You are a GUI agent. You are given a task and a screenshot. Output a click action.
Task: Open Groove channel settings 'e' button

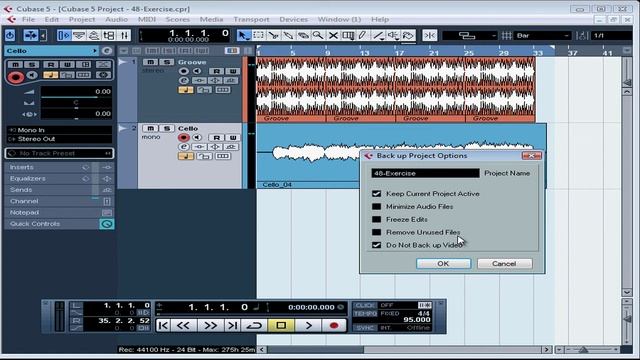point(184,80)
